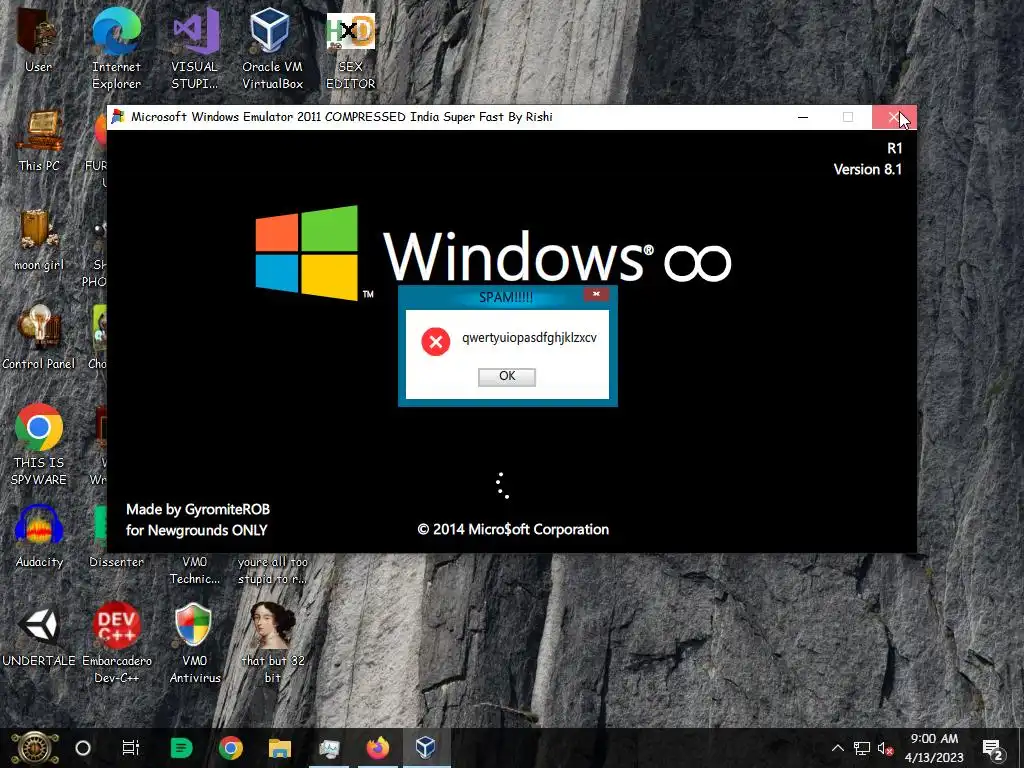
Task: Open the notification center icon
Action: 993,749
